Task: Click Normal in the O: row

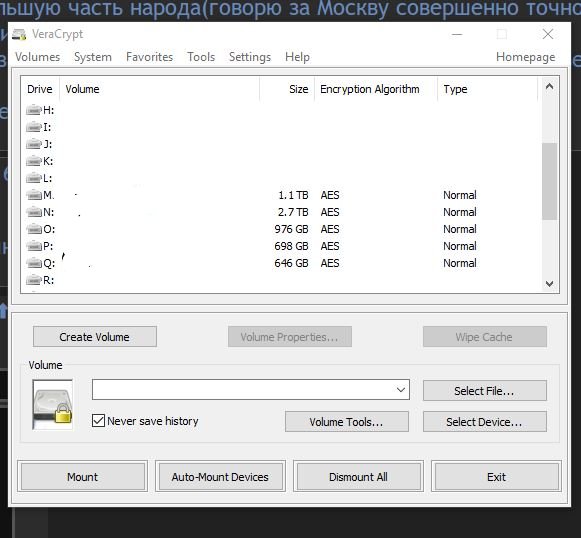Action: 460,229
